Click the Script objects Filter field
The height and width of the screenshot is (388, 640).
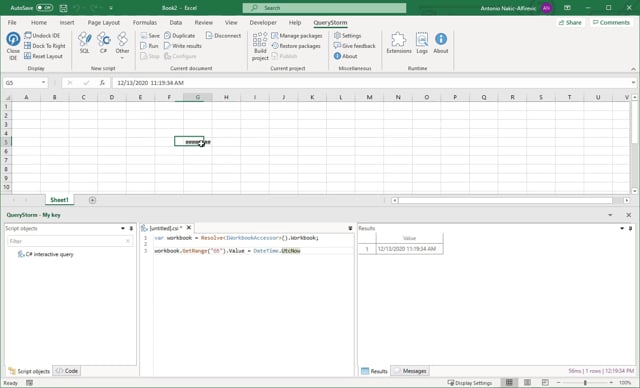point(69,241)
